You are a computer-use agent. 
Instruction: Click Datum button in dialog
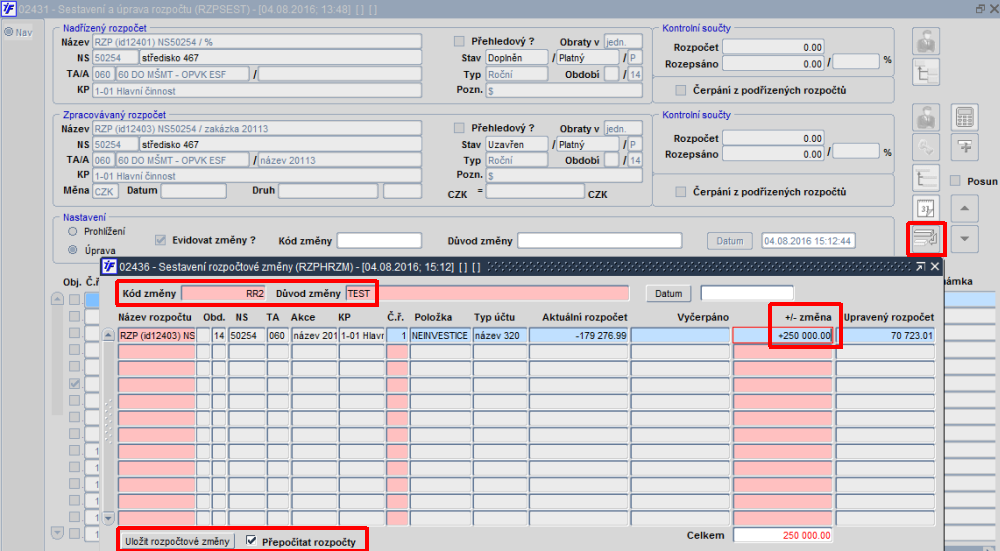click(668, 293)
